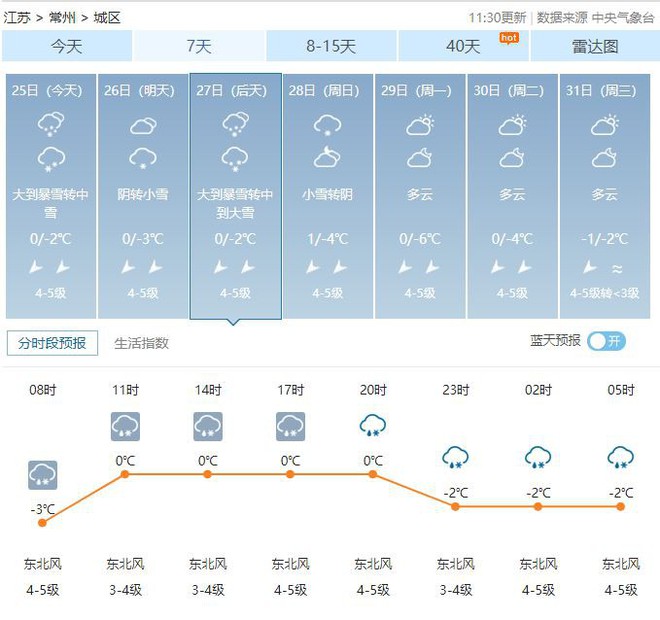Click 常州 breadcrumb link
Screen dimensions: 660x620
(62, 18)
